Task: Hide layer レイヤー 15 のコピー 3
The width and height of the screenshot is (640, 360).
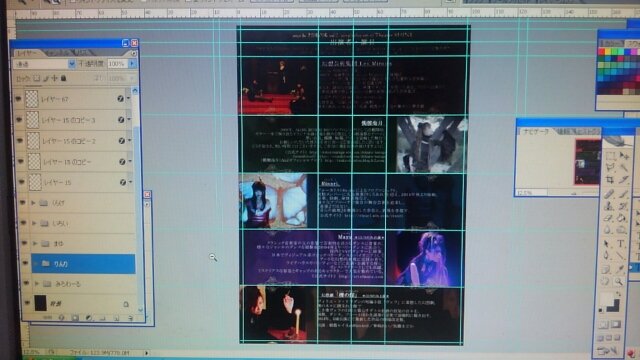Action: (x=19, y=120)
